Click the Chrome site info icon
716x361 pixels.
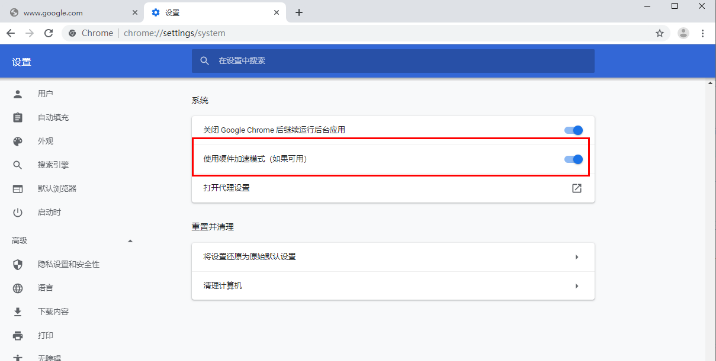72,33
